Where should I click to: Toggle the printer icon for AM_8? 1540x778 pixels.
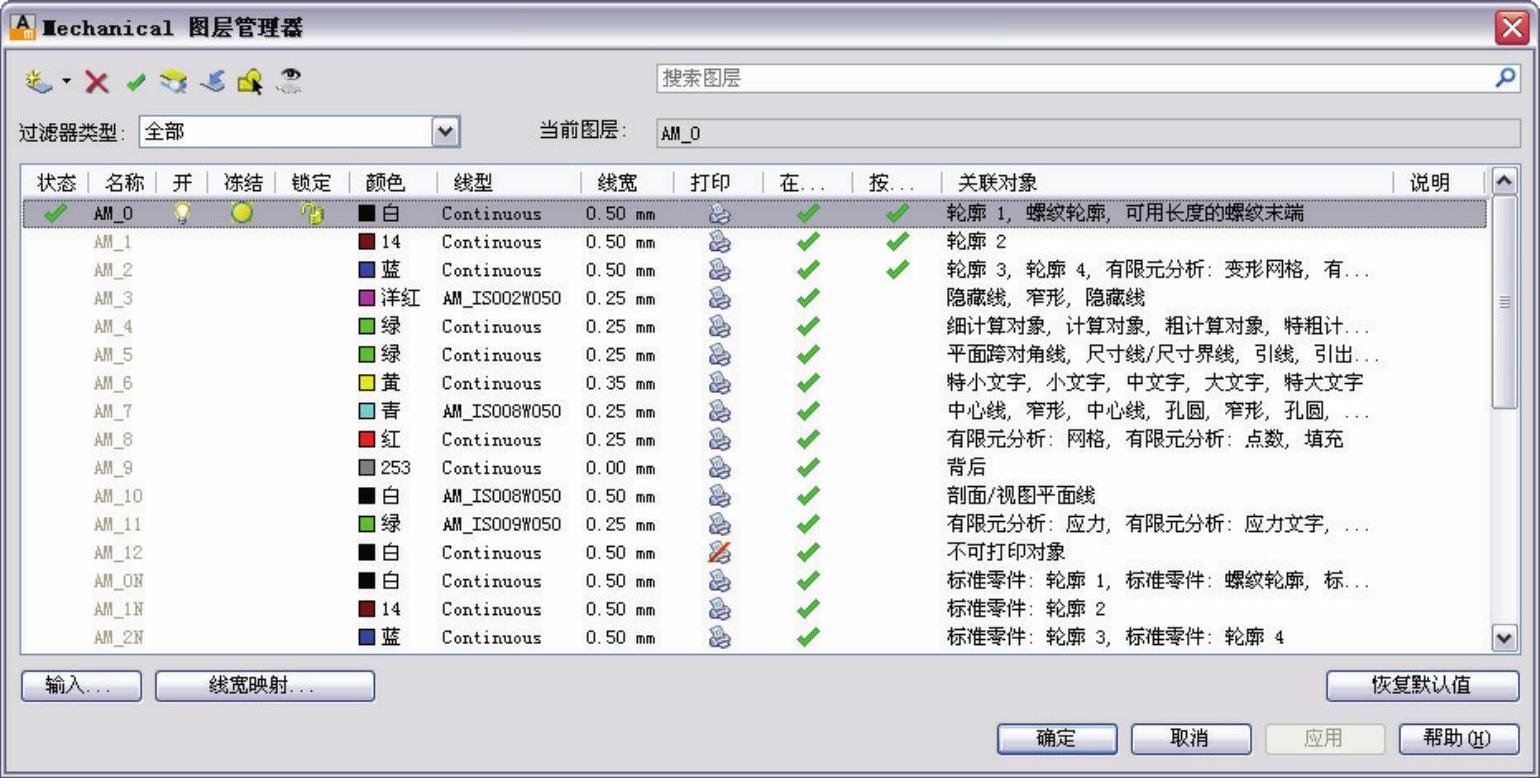pos(719,439)
